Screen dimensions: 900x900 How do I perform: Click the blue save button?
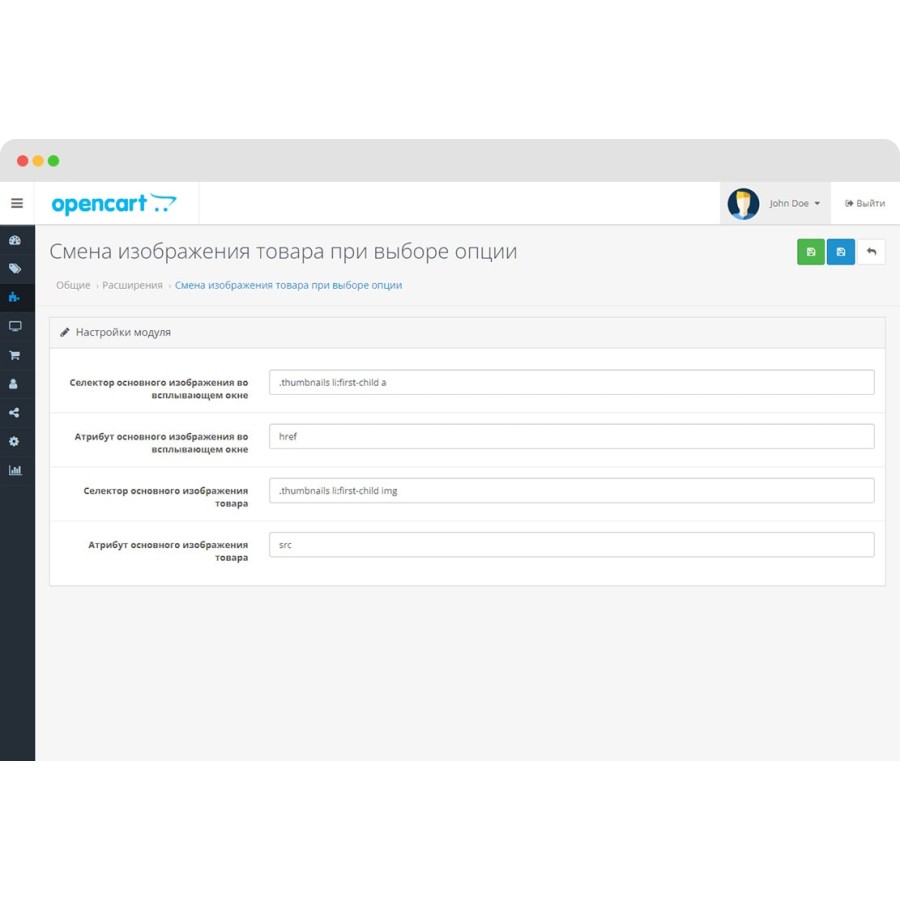841,252
